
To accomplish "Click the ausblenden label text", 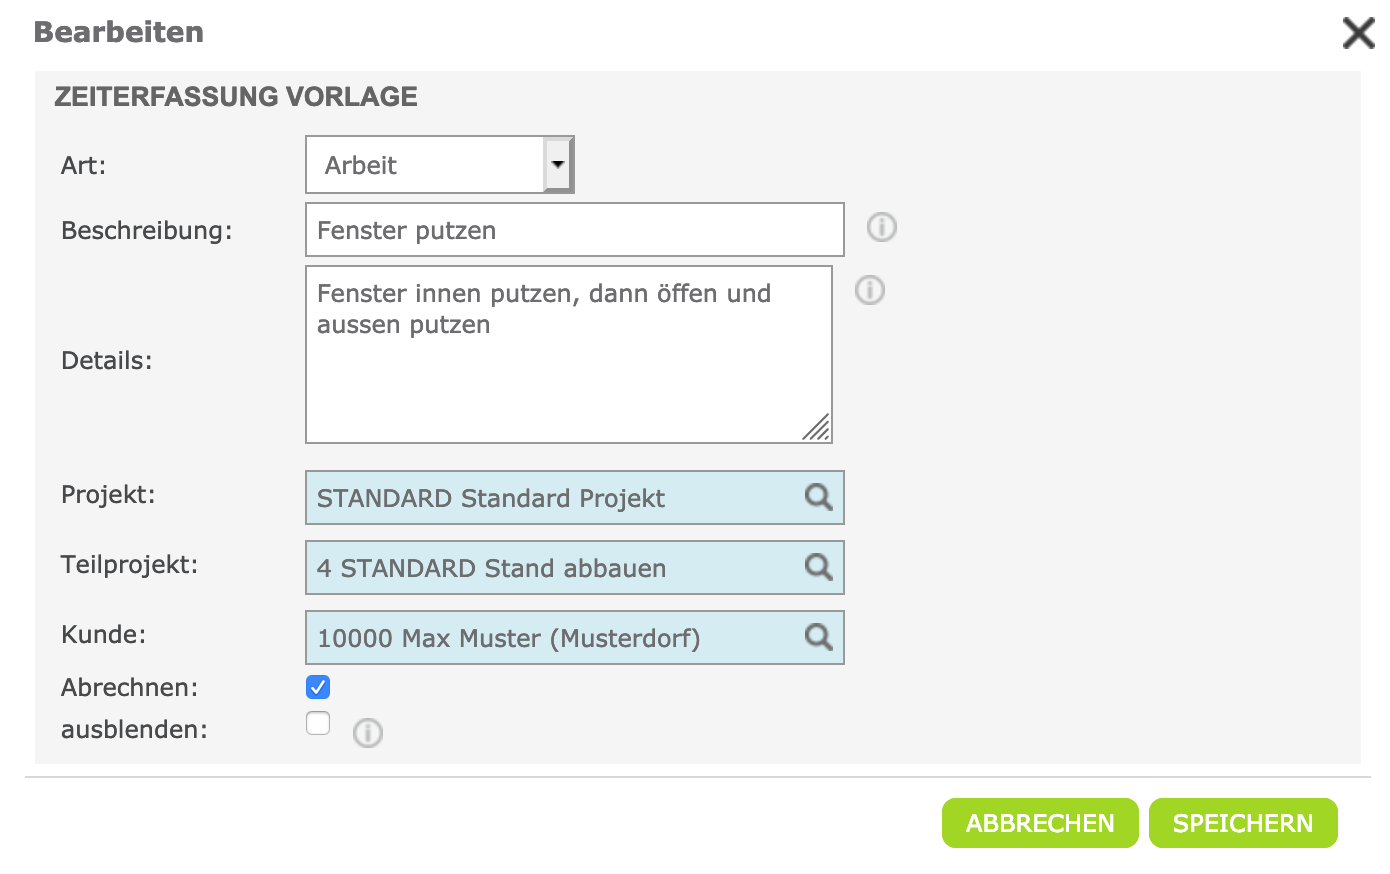I will coord(134,730).
